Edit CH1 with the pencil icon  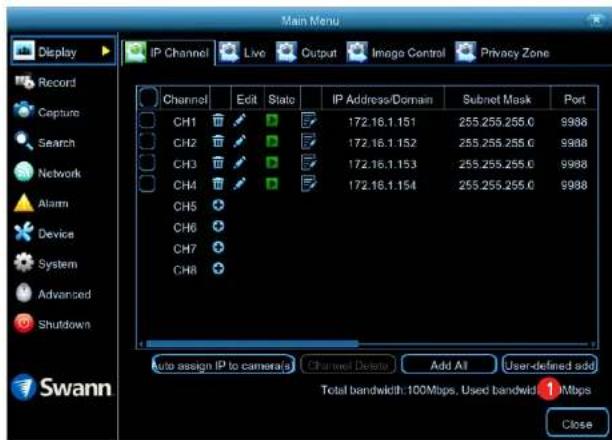point(239,121)
